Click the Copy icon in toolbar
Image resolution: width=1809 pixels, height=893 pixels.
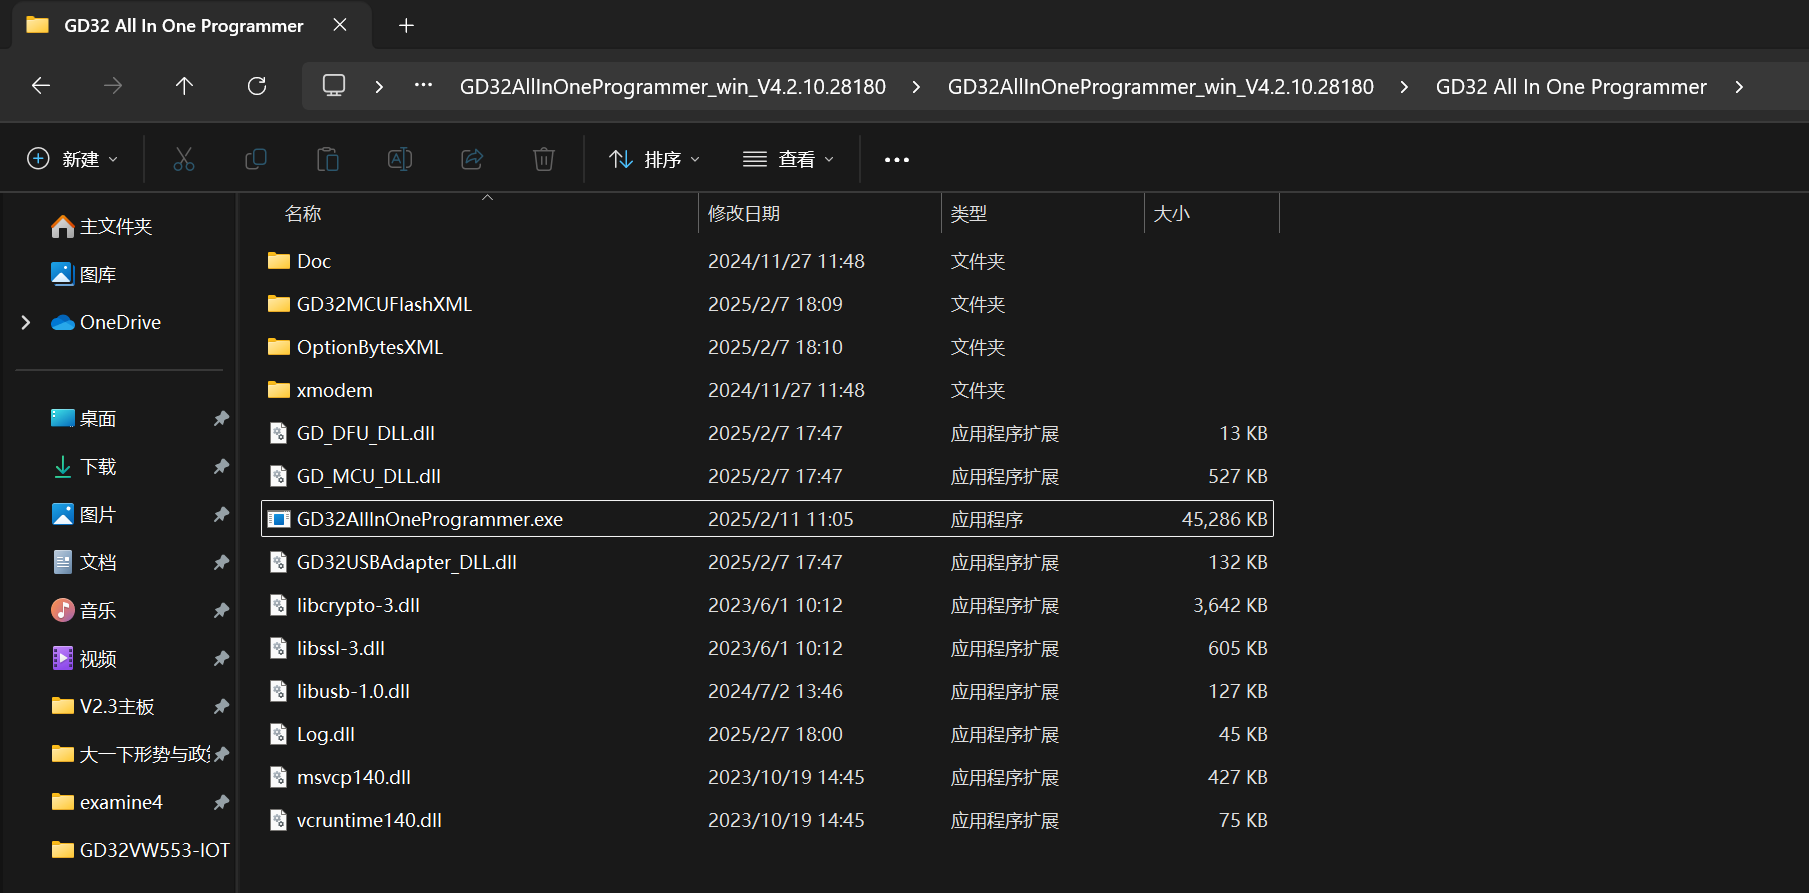point(256,159)
